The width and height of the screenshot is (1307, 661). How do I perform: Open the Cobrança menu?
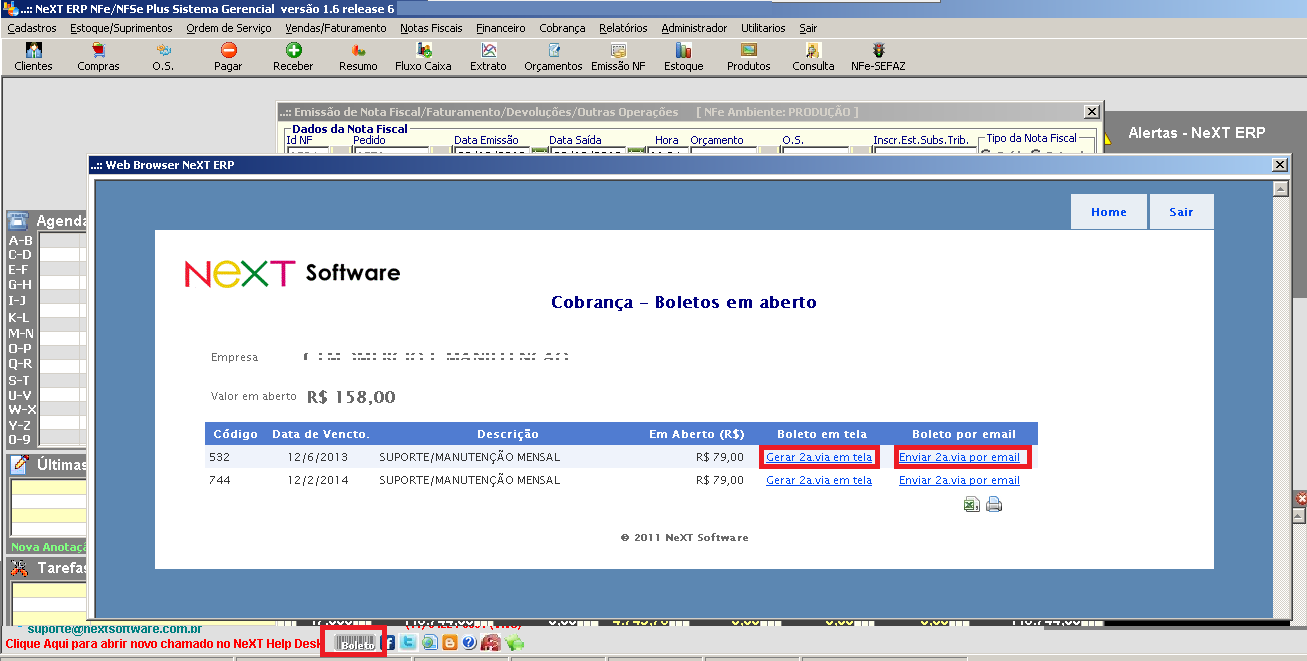(x=562, y=28)
